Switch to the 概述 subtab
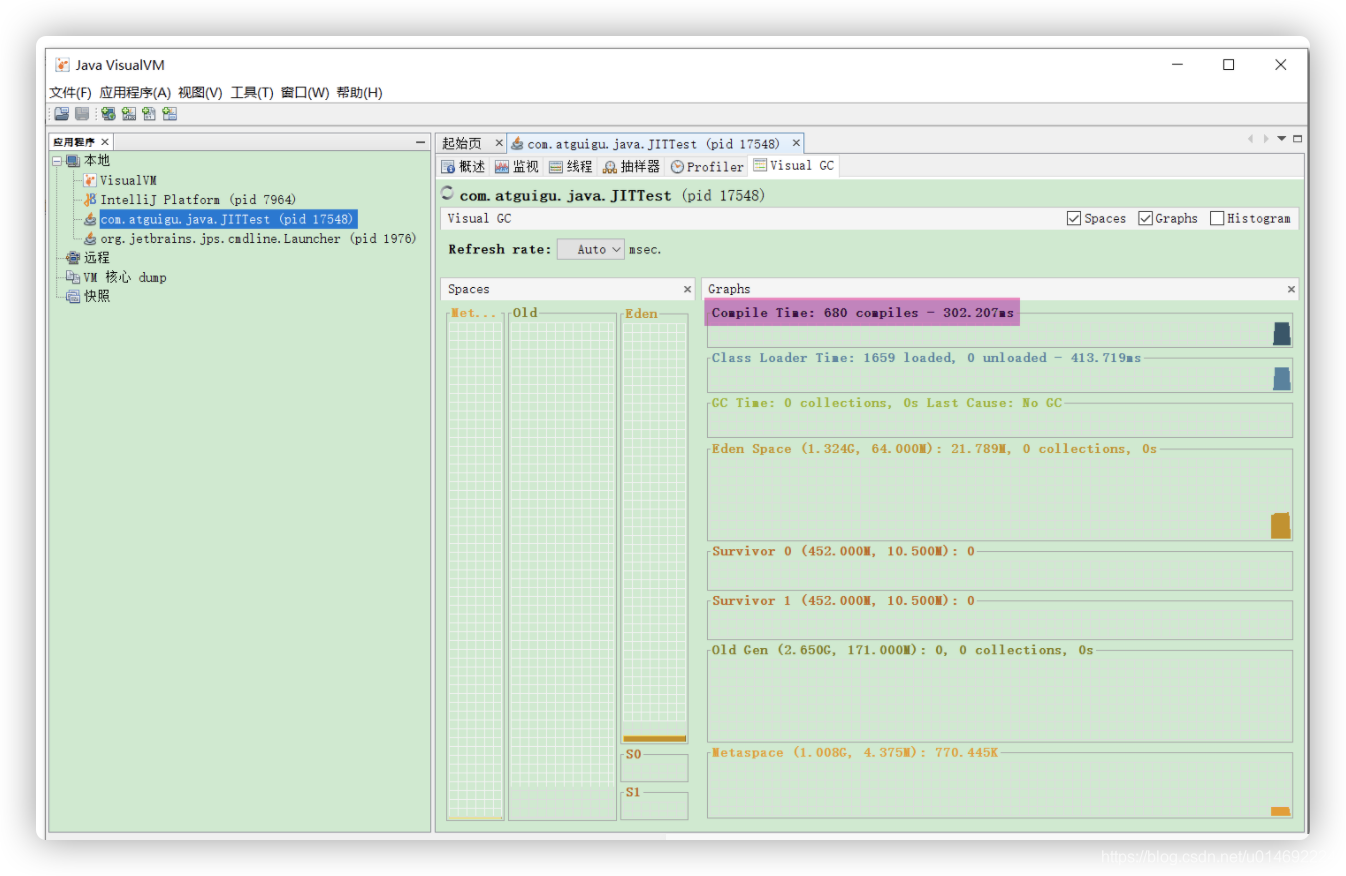The width and height of the screenshot is (1346, 876). [x=463, y=167]
